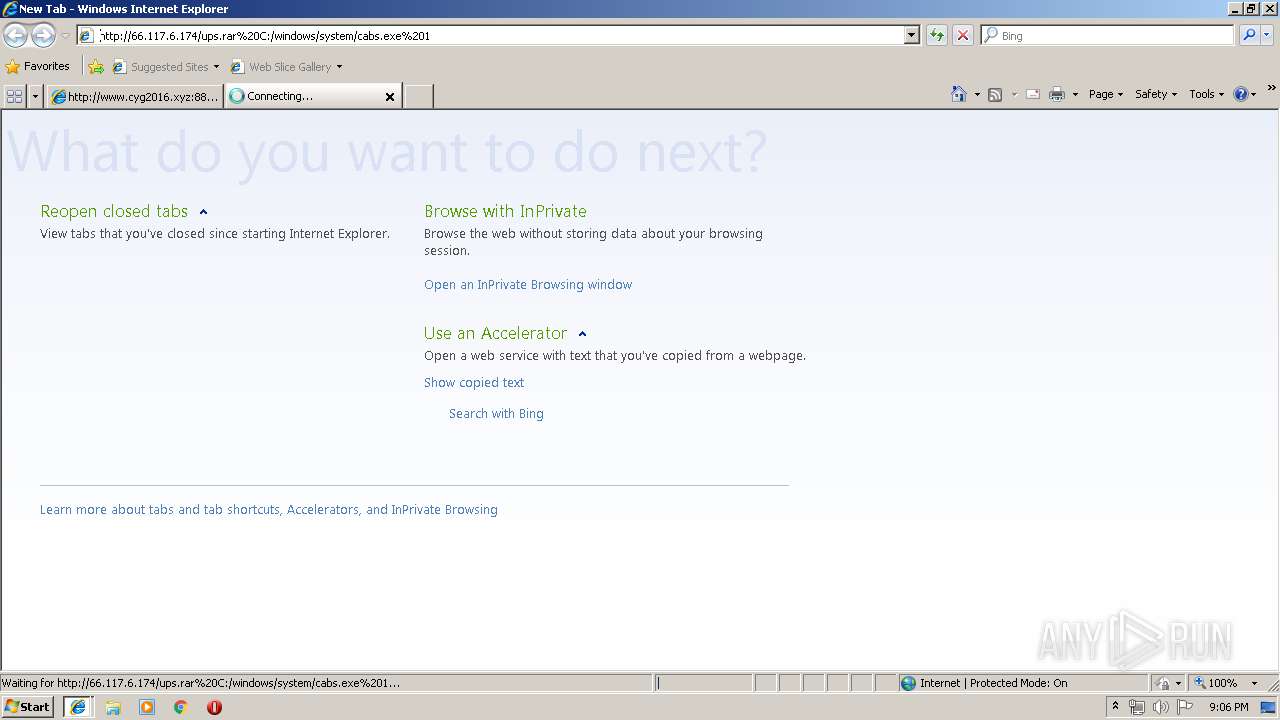Click the security lock status bar icon
This screenshot has width=1280, height=720.
1163,683
